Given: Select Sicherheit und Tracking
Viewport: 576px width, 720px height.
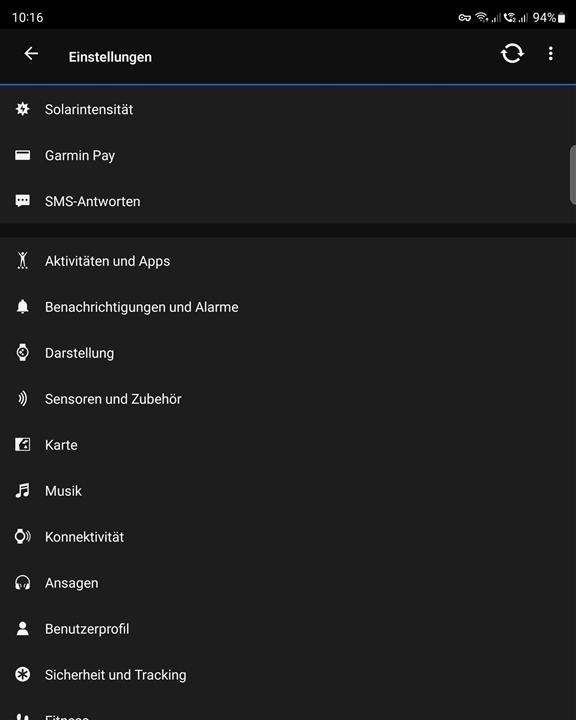Looking at the screenshot, I should point(288,675).
